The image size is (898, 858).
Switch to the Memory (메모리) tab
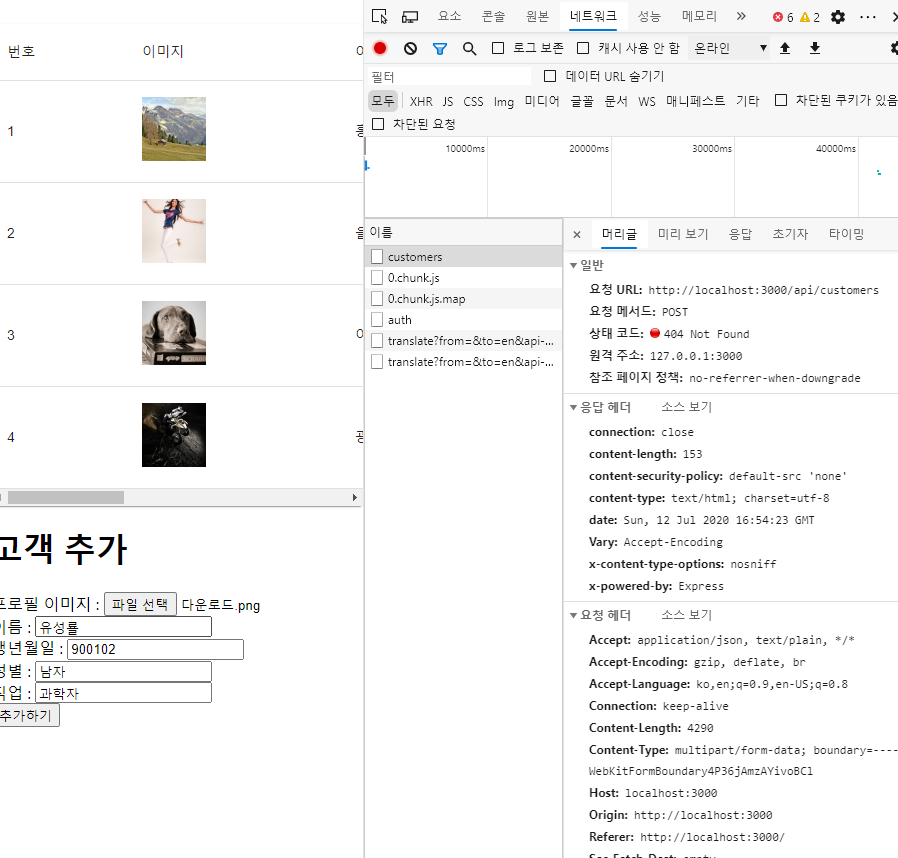tap(699, 16)
